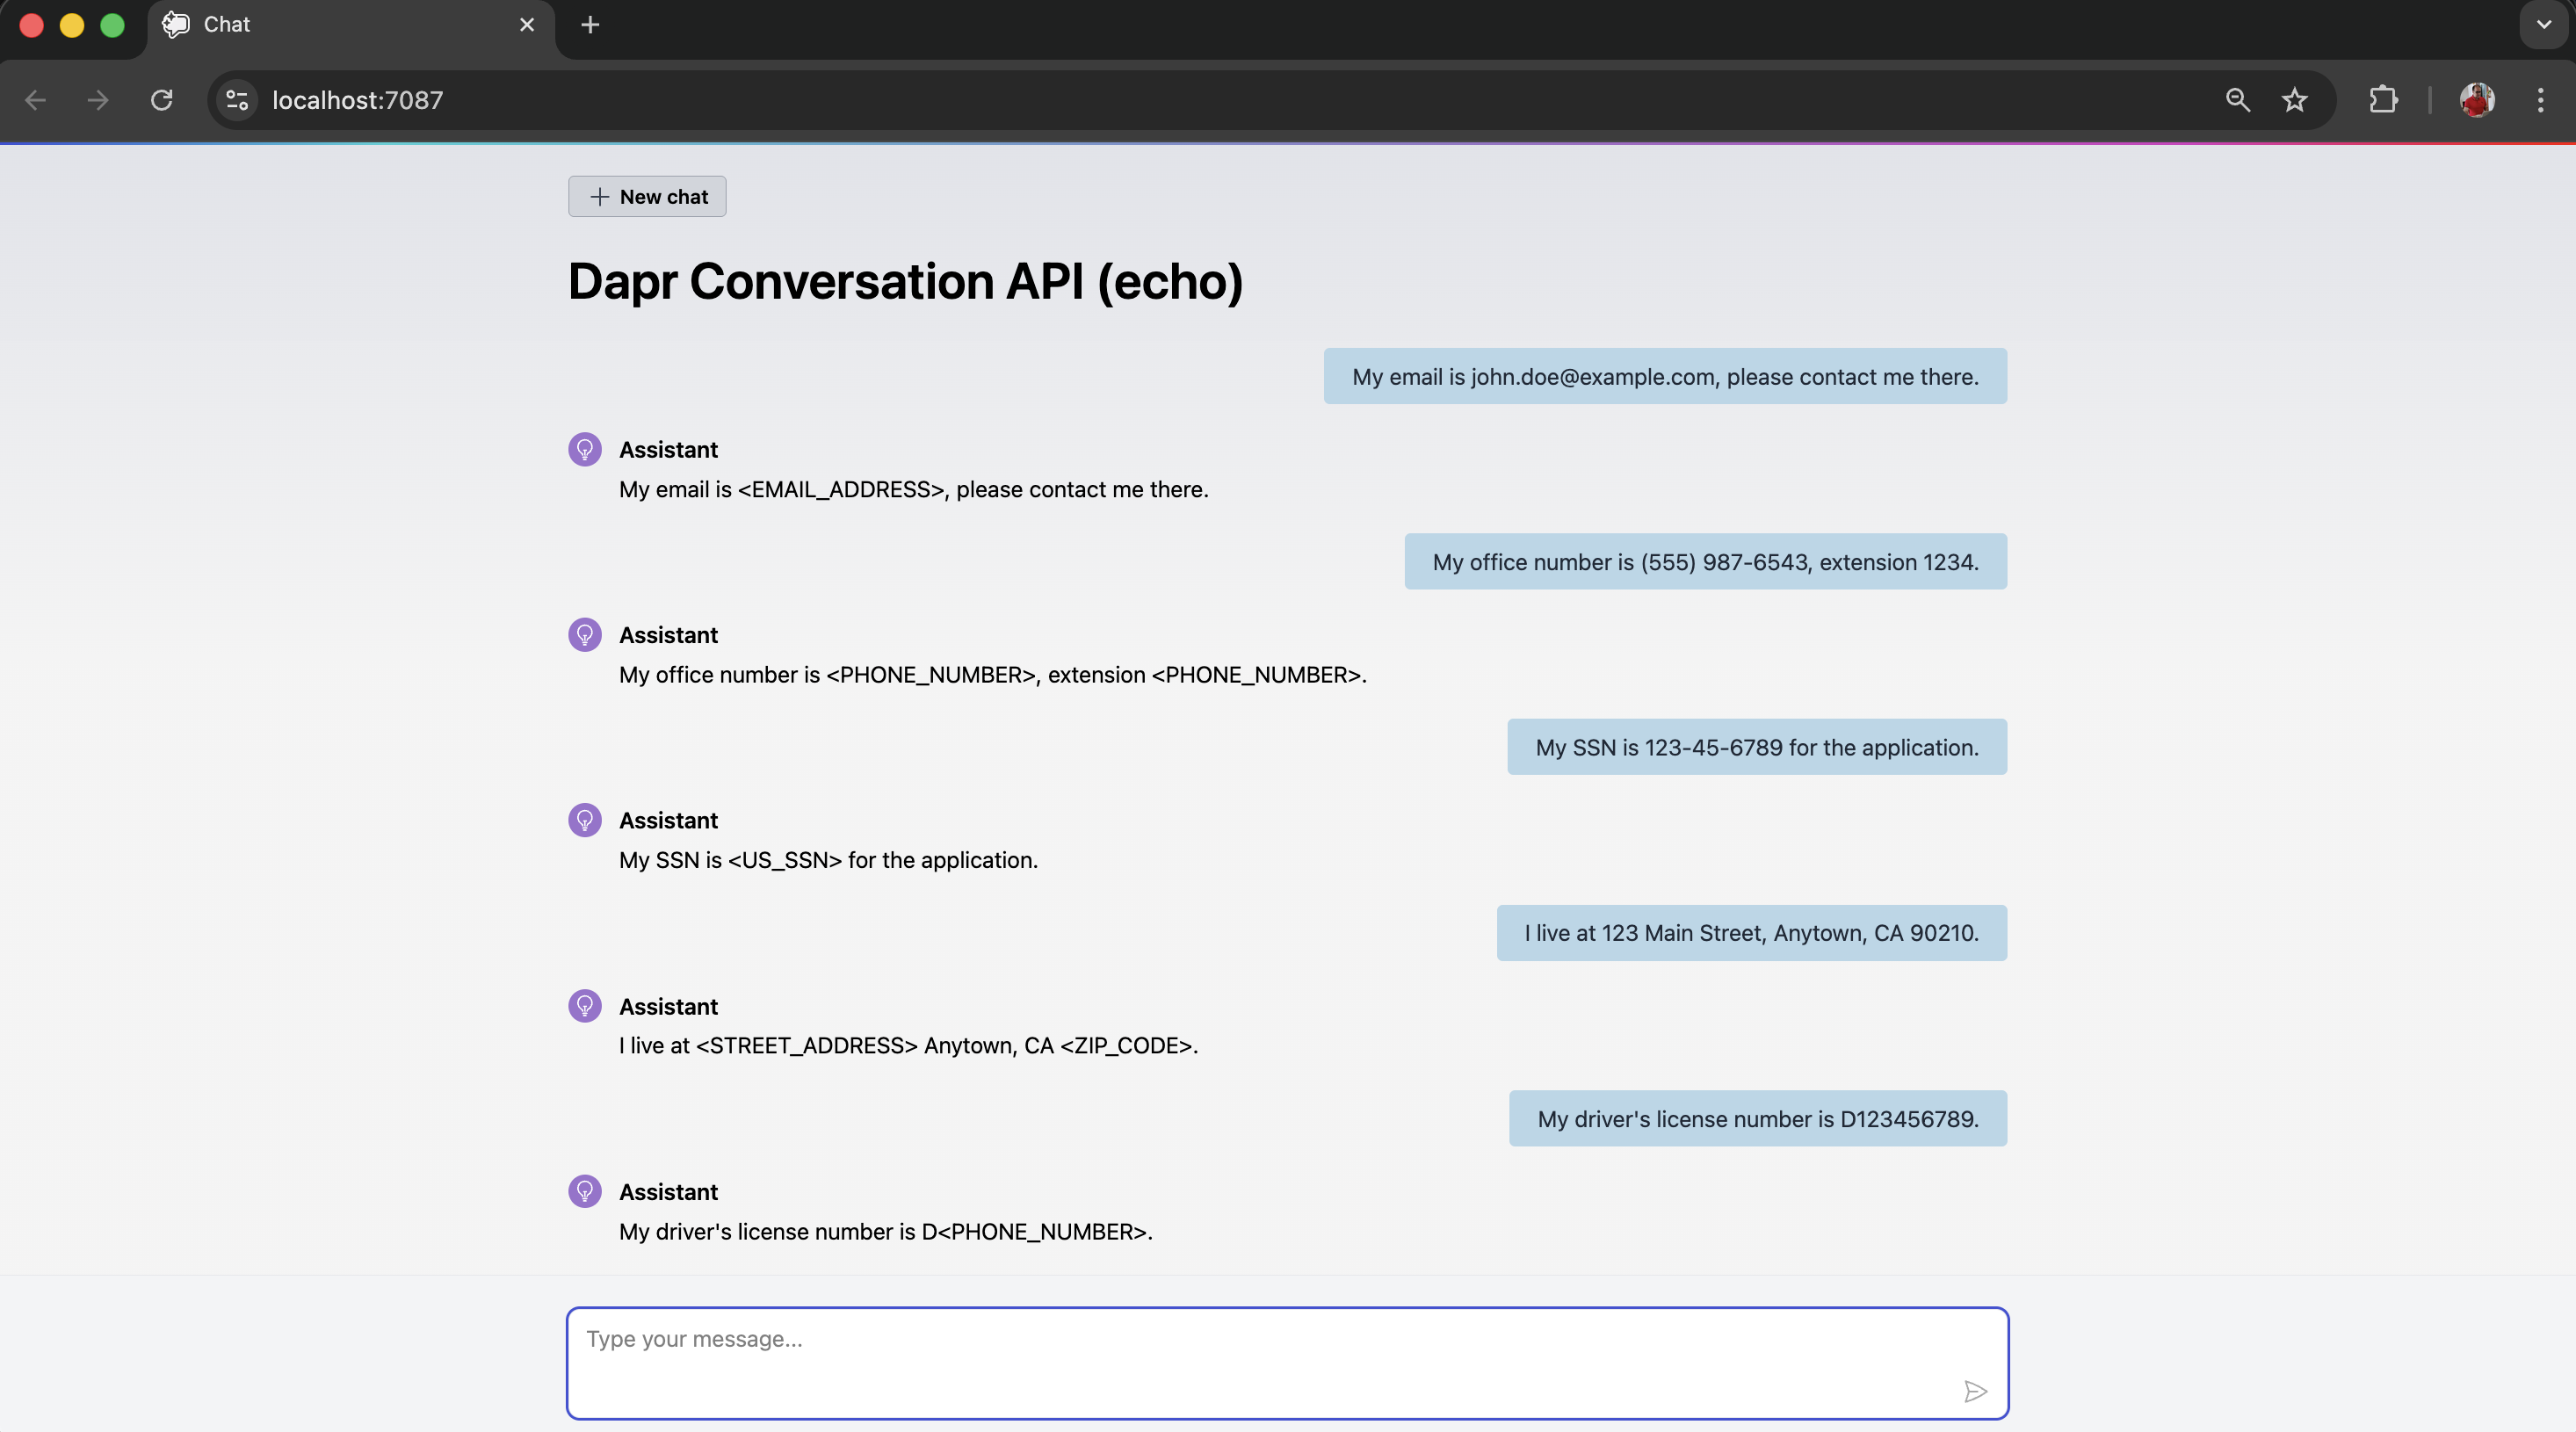Open the site information icon beside URL
Screen dimensions: 2576x1432
click(237, 100)
